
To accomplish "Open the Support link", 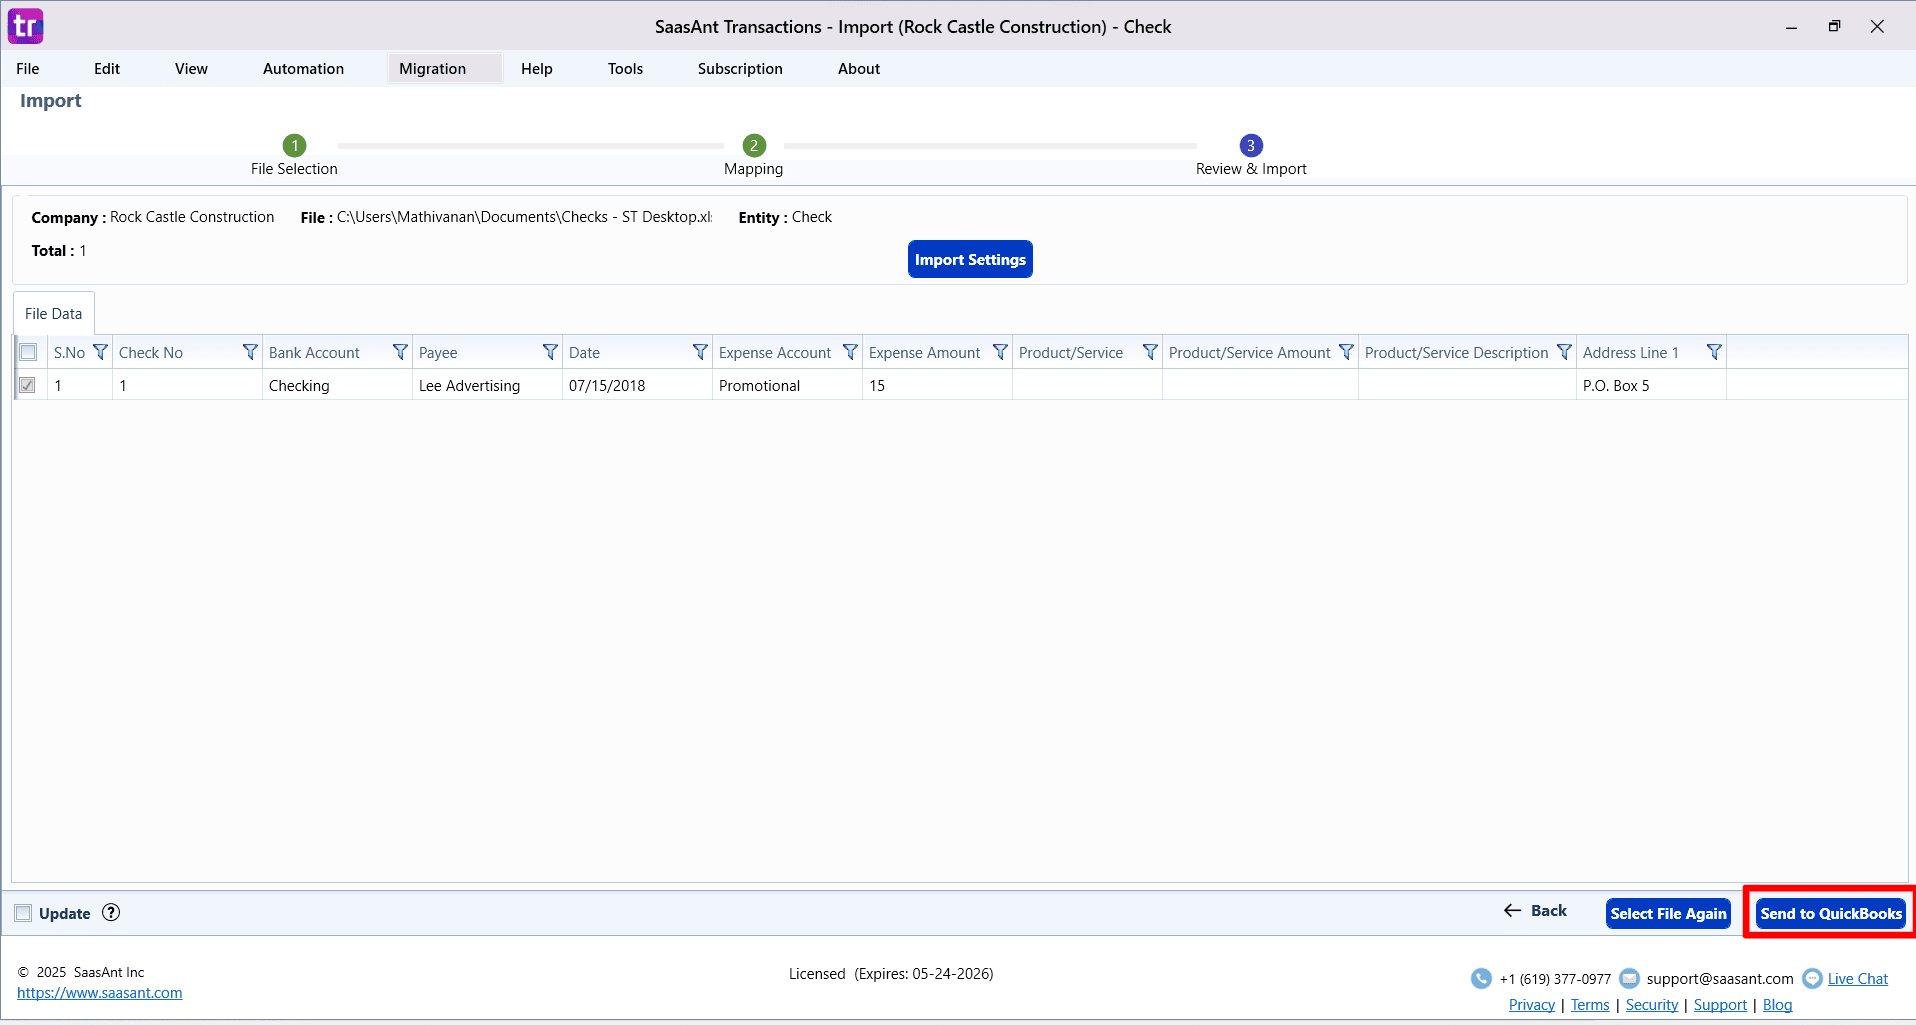I will (x=1720, y=1005).
